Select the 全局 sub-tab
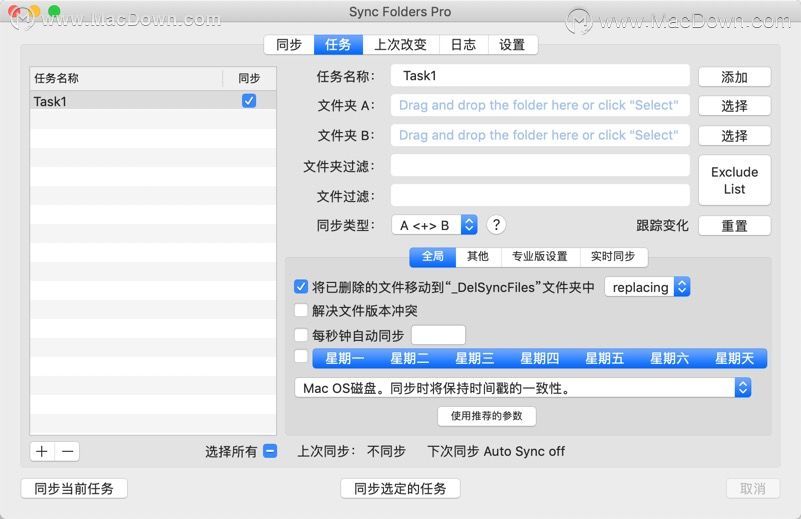The height and width of the screenshot is (519, 801). pos(433,256)
